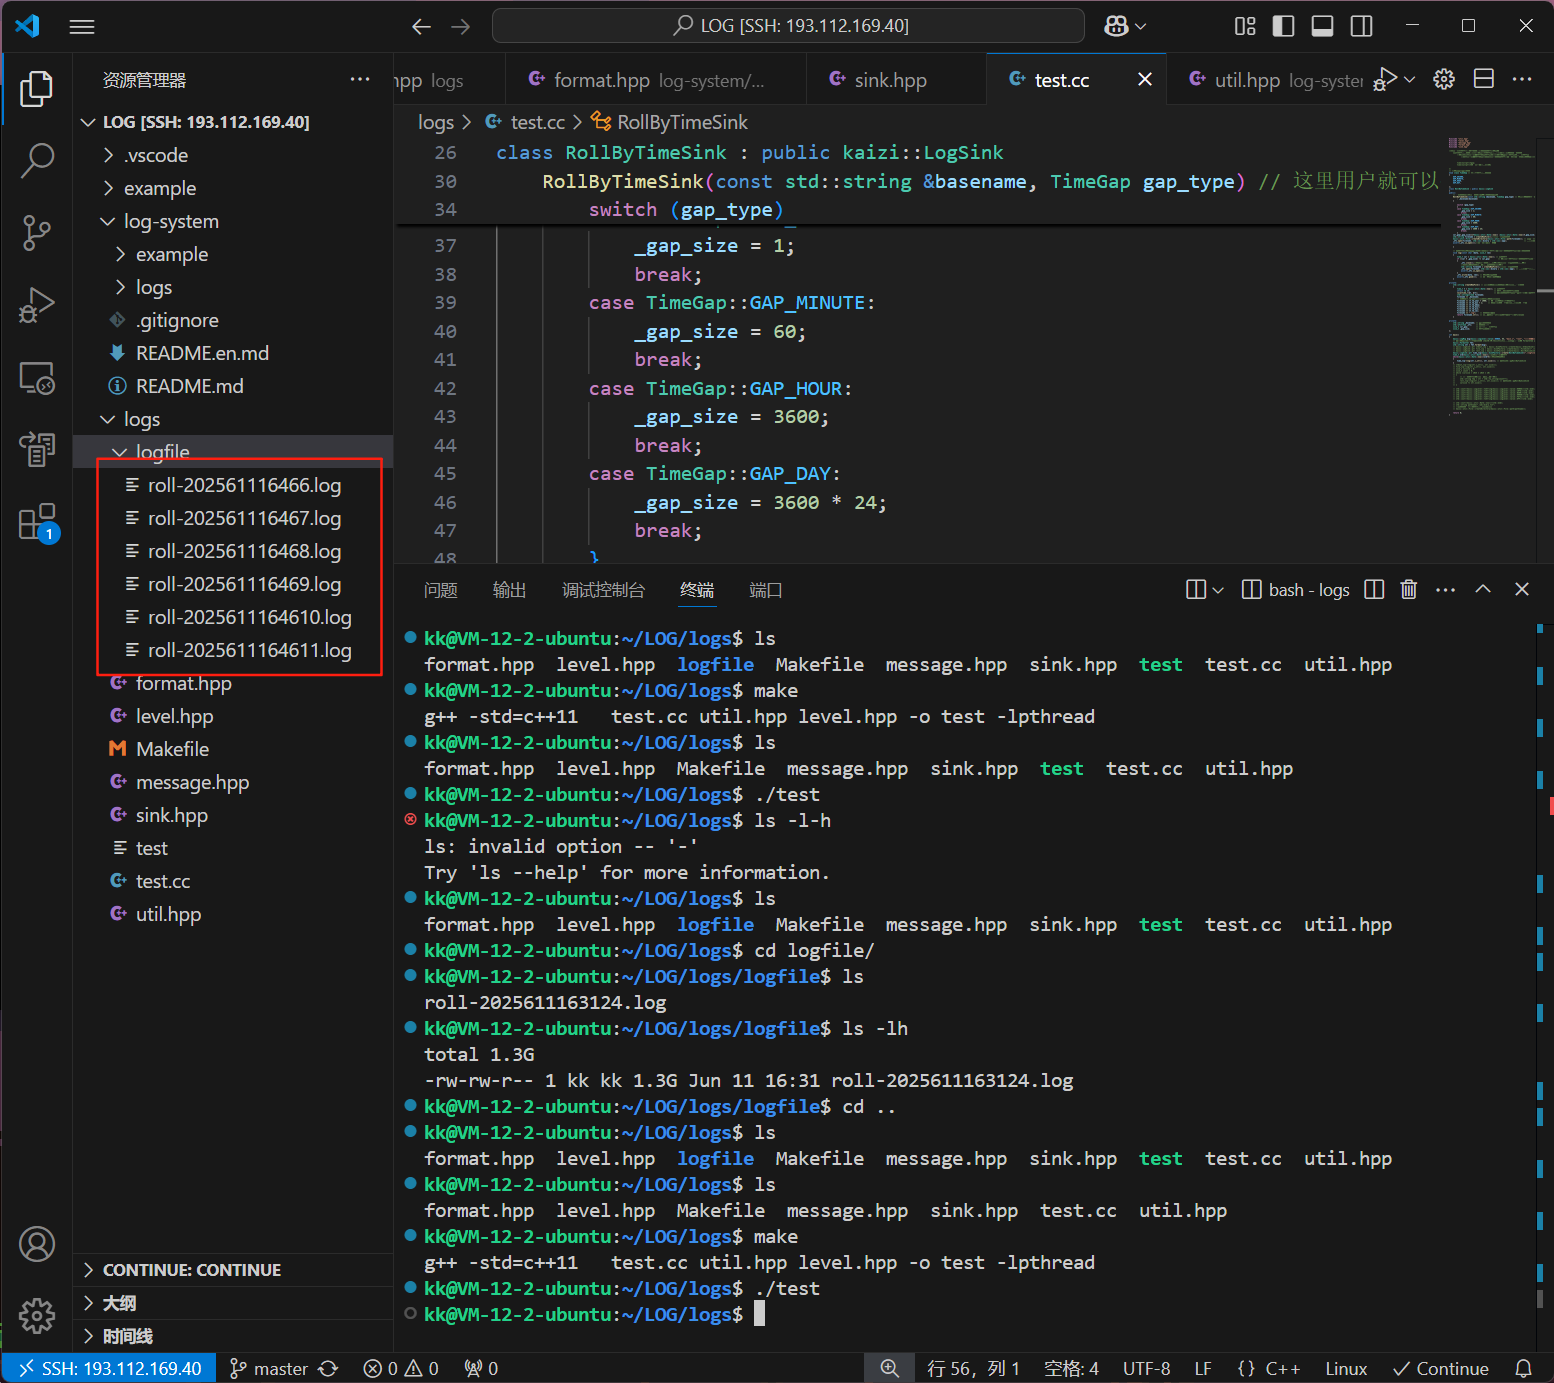
Task: Close the test.cc editor tab
Action: point(1145,79)
